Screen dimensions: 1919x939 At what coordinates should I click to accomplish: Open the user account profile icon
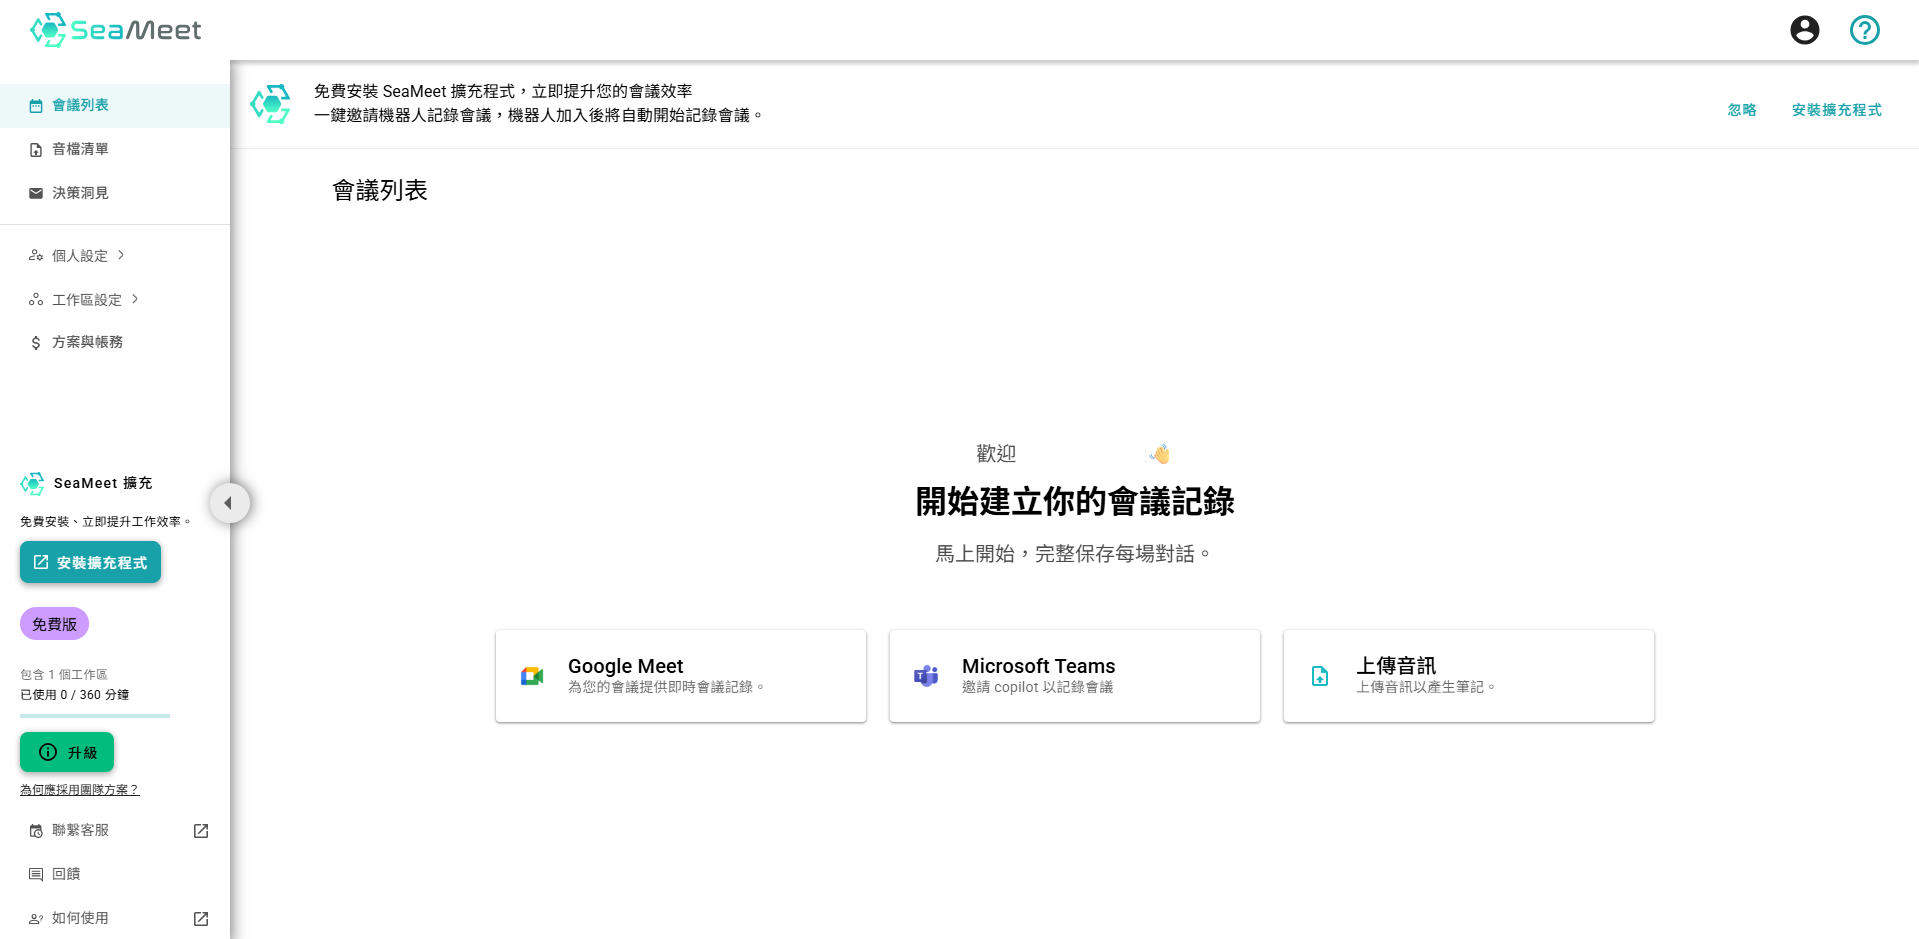tap(1804, 30)
